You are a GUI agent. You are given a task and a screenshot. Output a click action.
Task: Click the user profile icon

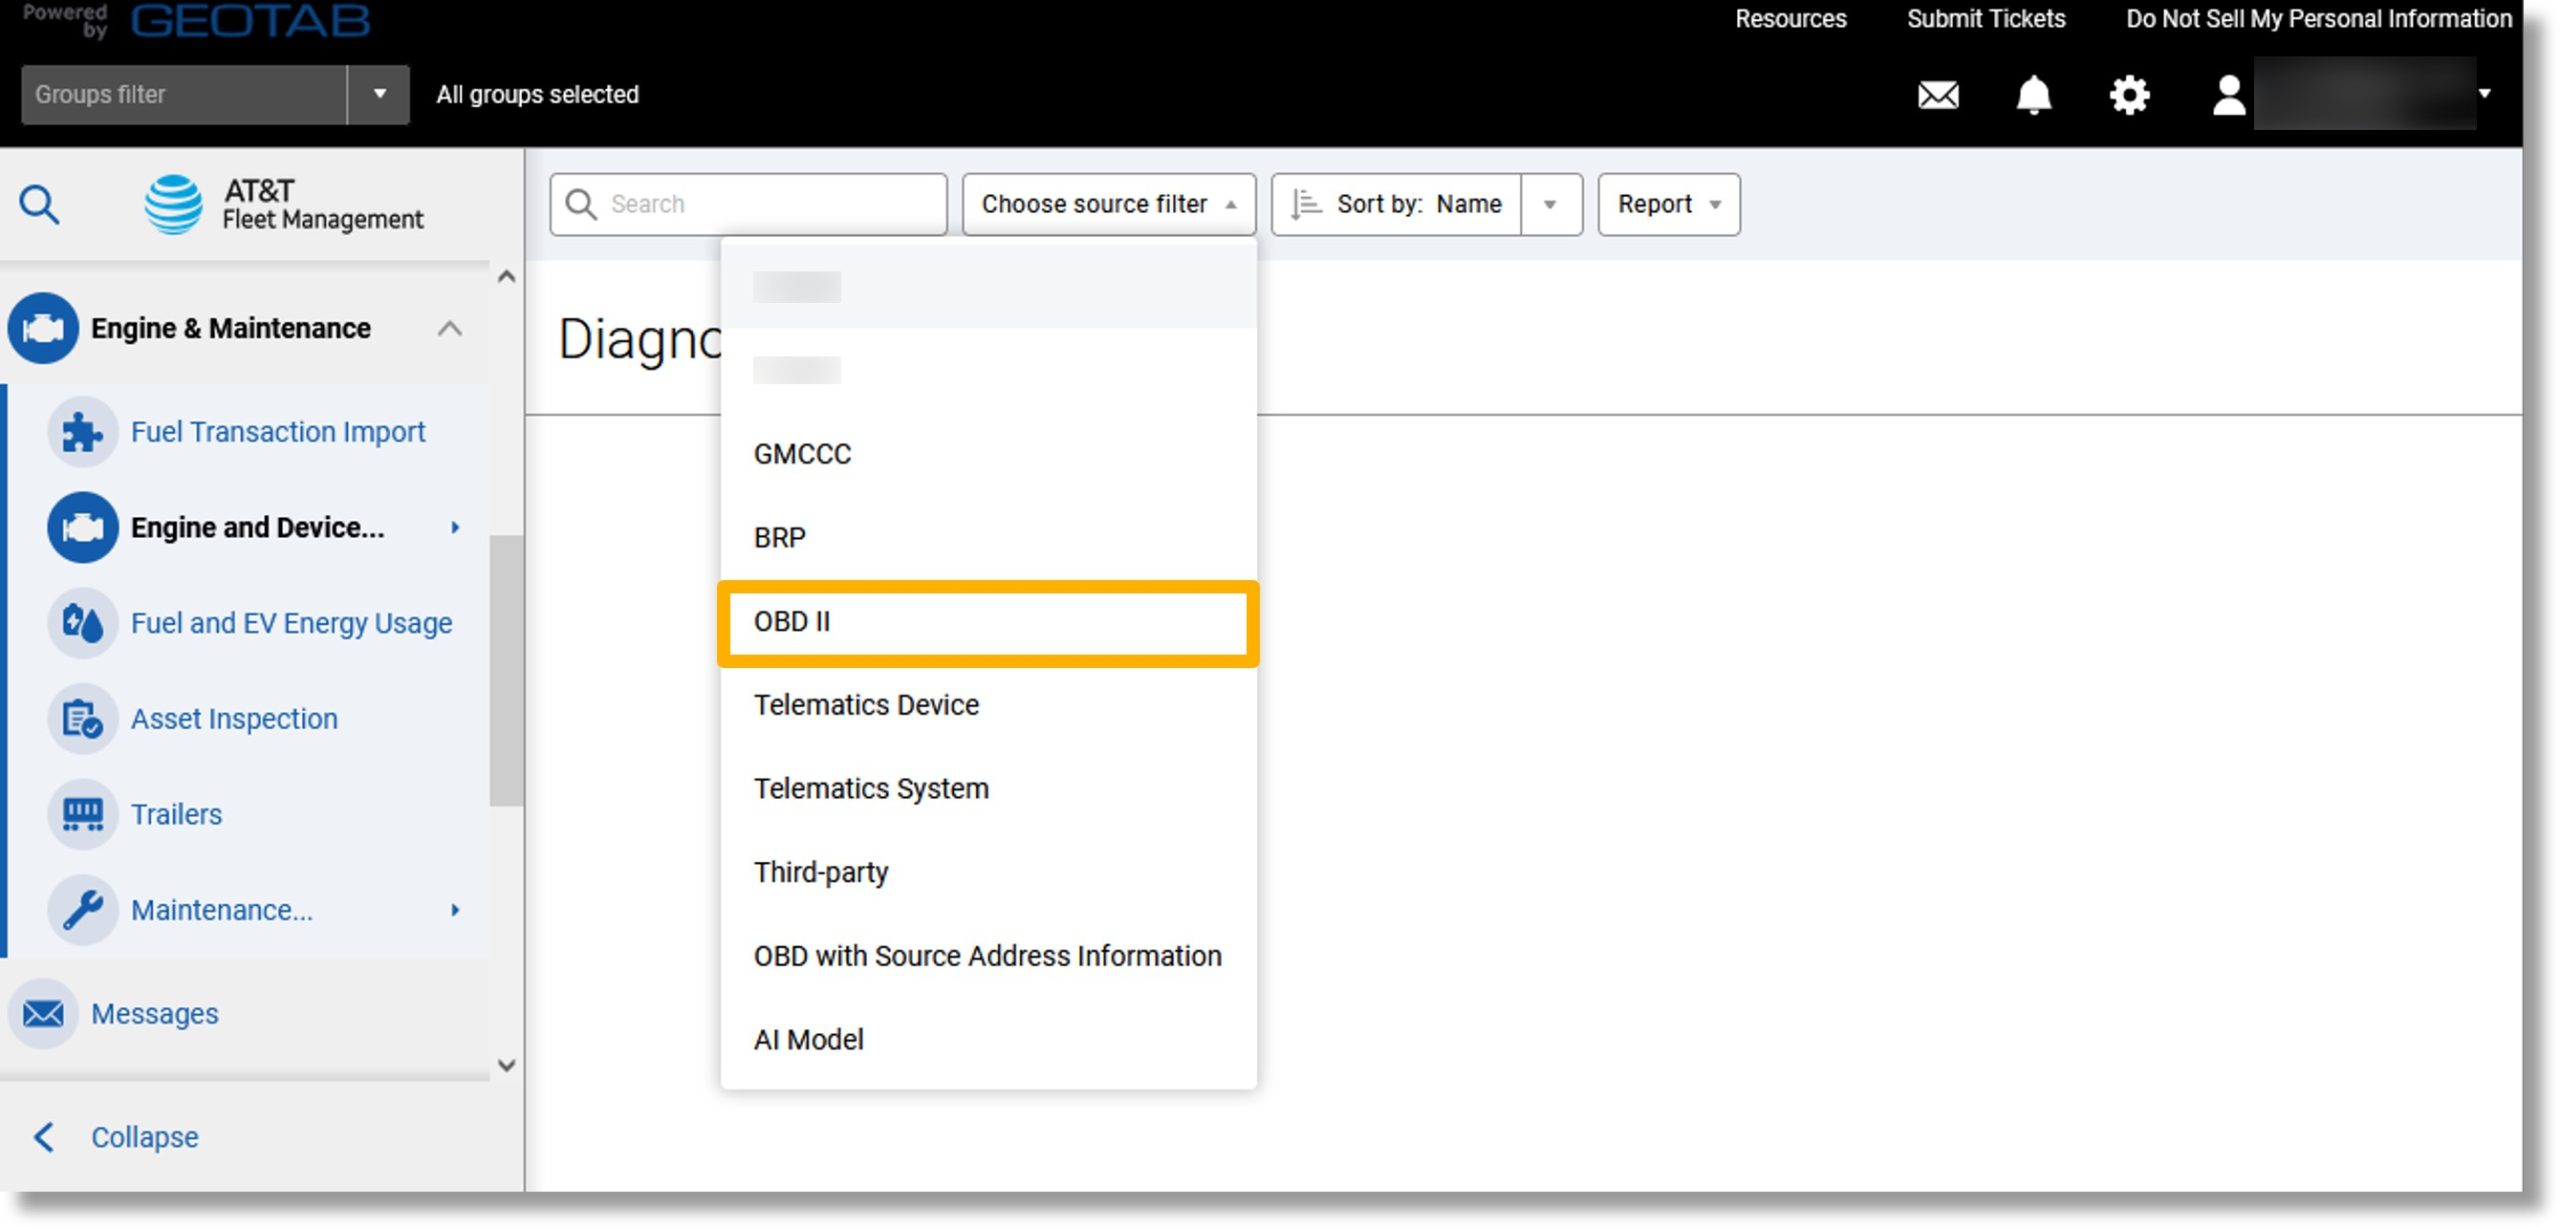(2228, 96)
